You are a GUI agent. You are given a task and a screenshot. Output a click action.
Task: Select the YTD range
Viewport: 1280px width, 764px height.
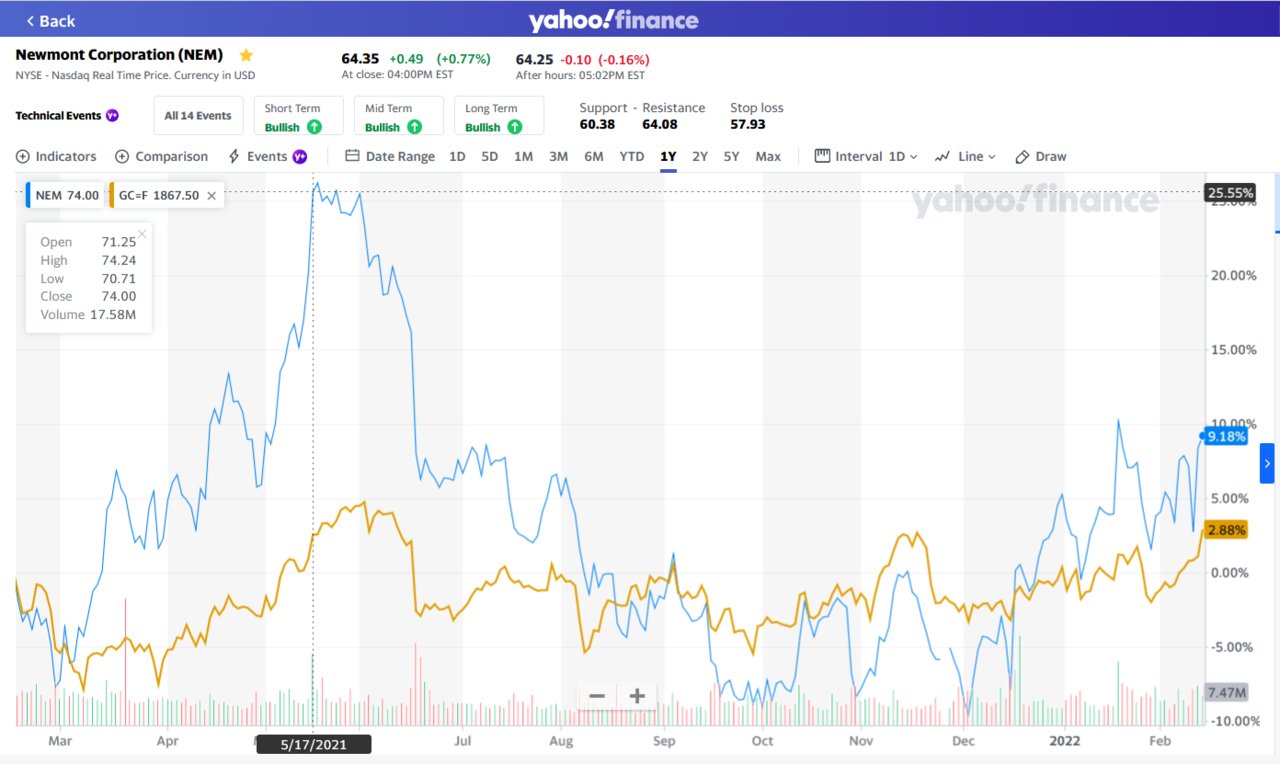(x=632, y=156)
